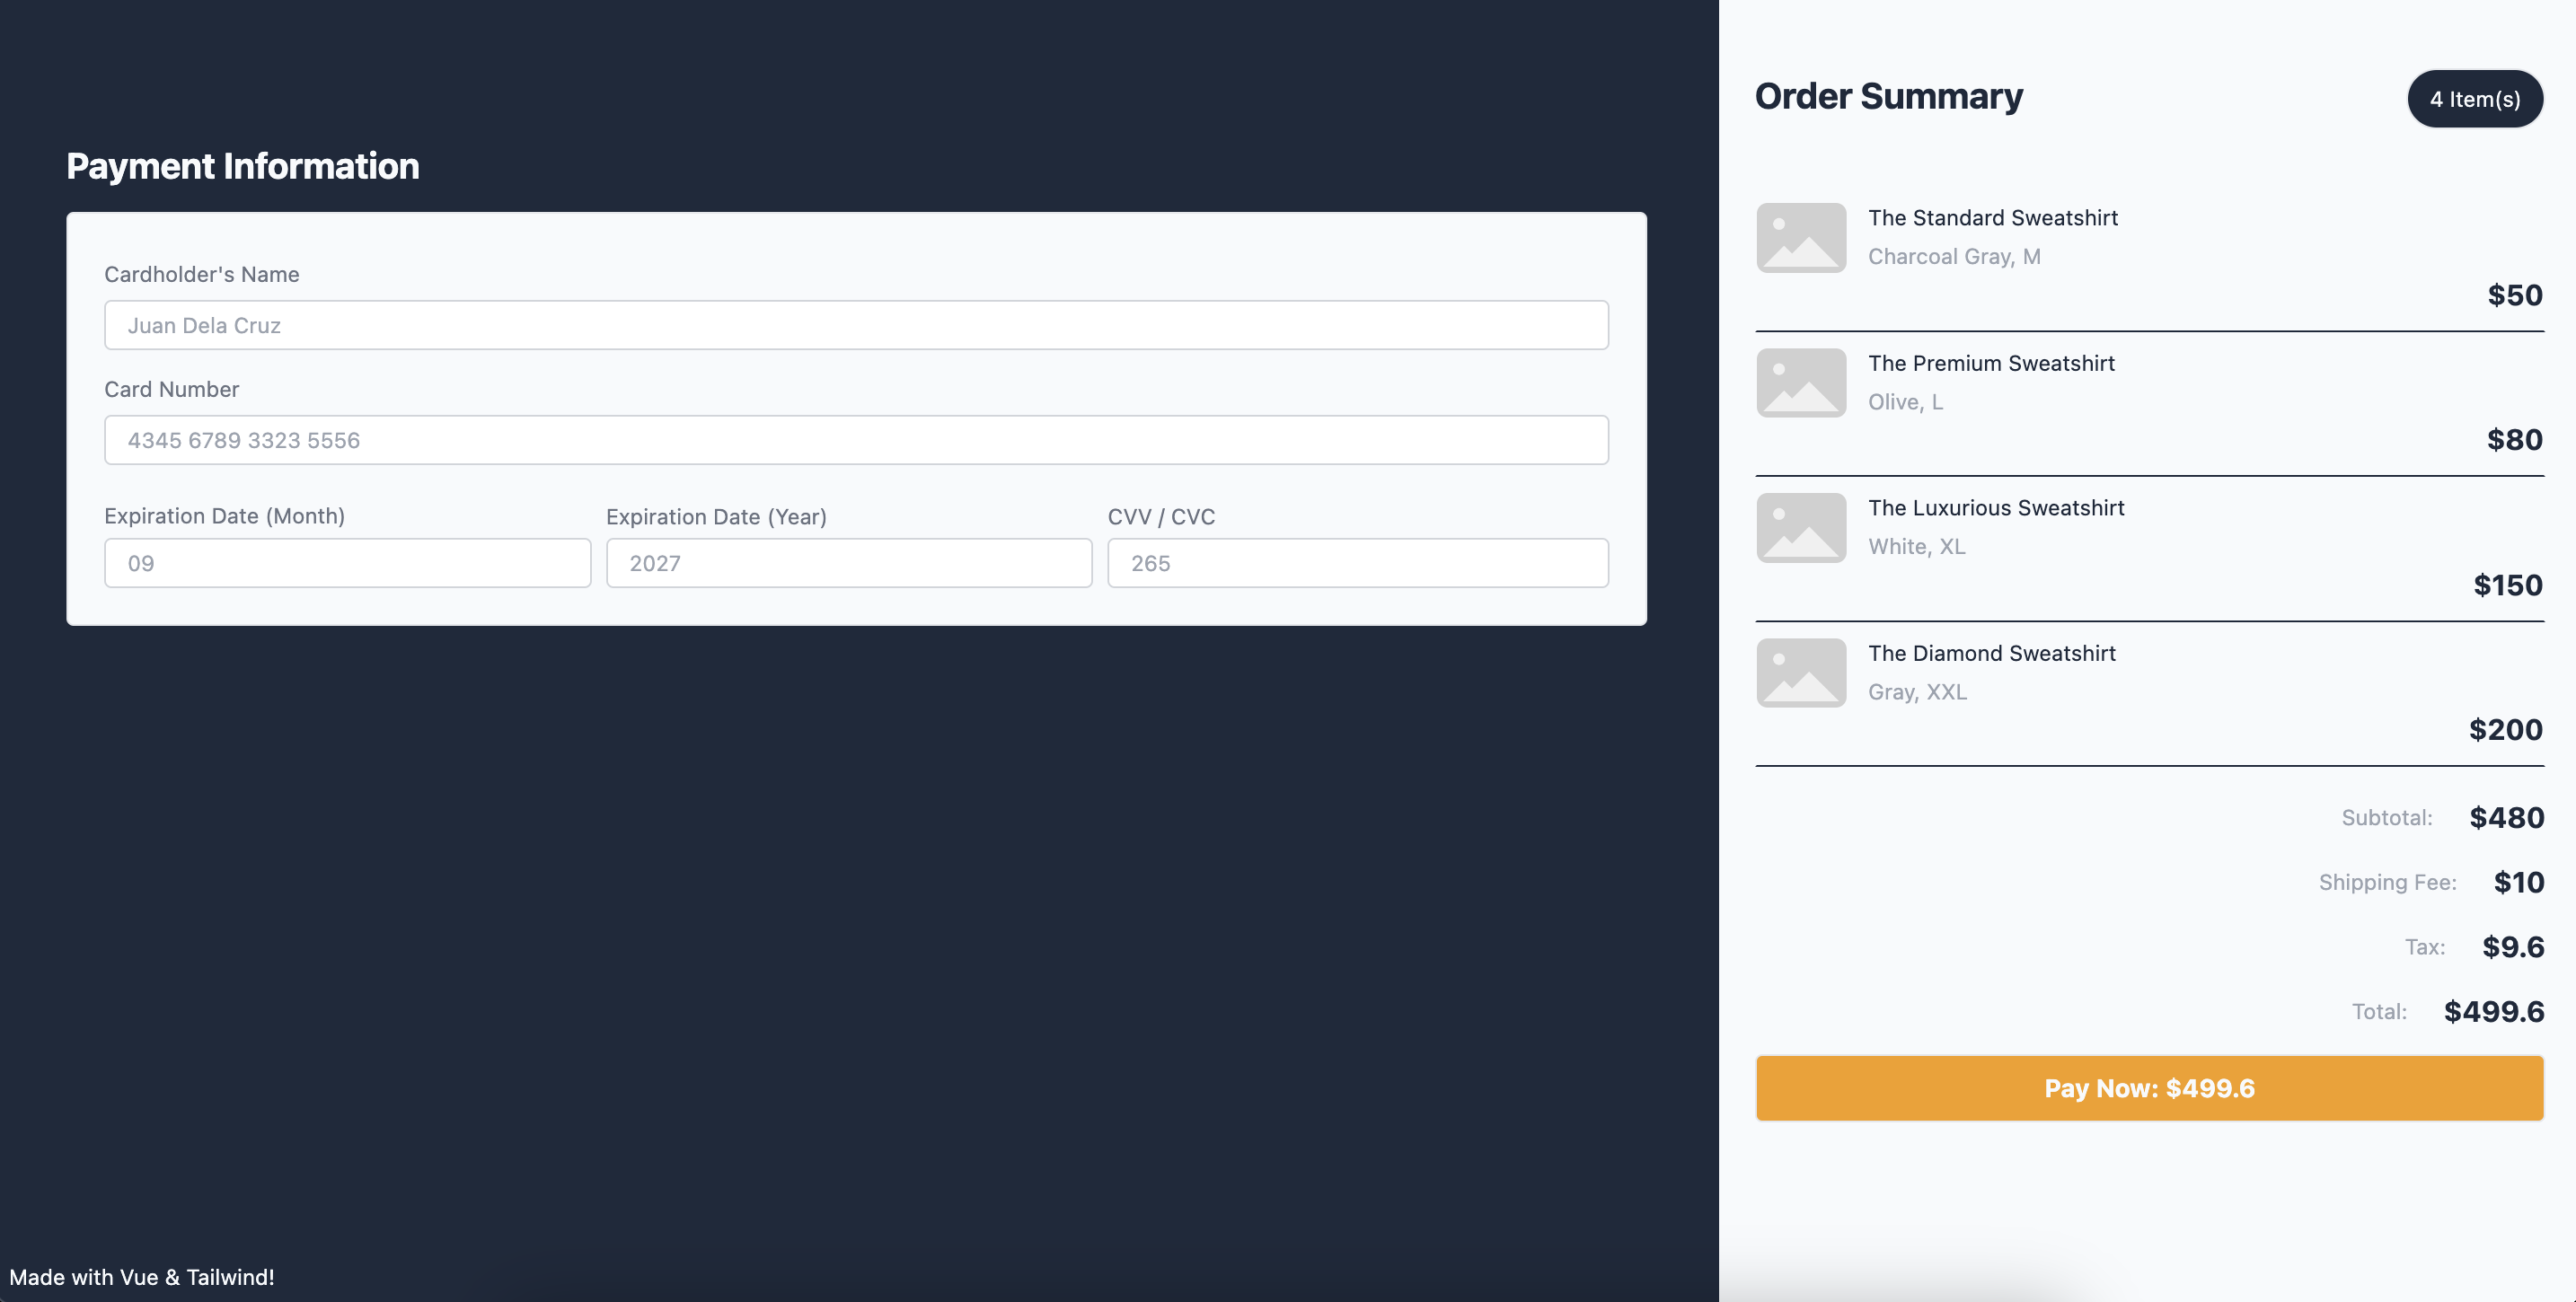Select the Charcoal Gray, M variant text
The height and width of the screenshot is (1302, 2576).
(1954, 256)
